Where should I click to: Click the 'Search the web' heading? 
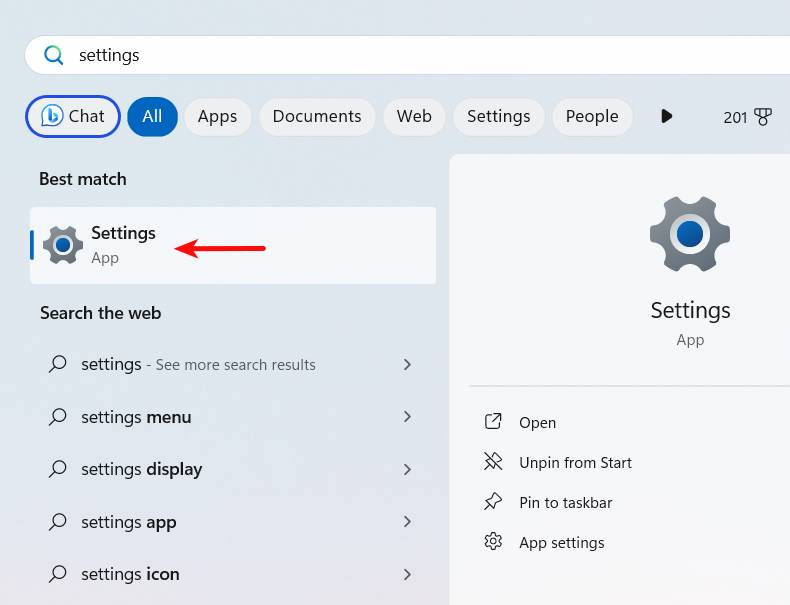tap(101, 313)
